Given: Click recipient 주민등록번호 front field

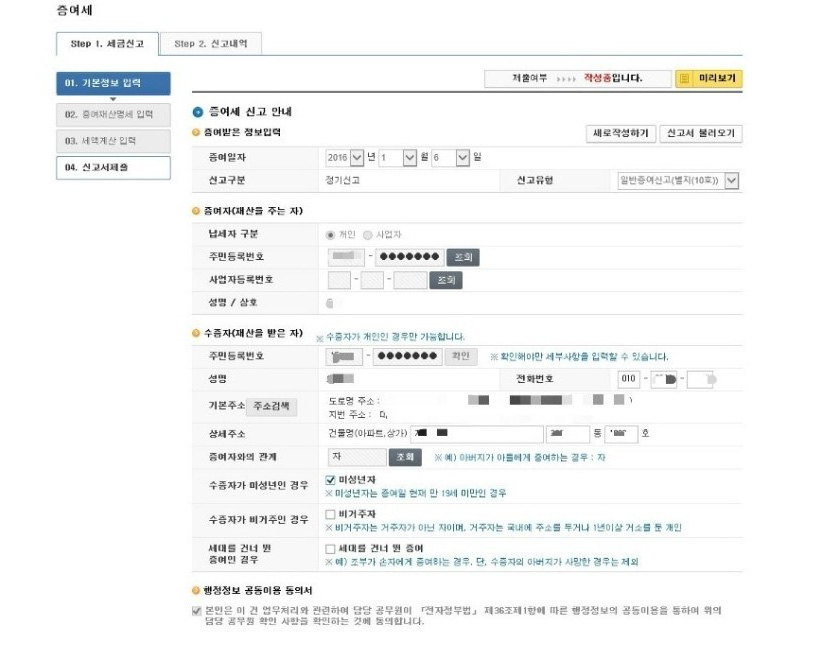Looking at the screenshot, I should [344, 357].
